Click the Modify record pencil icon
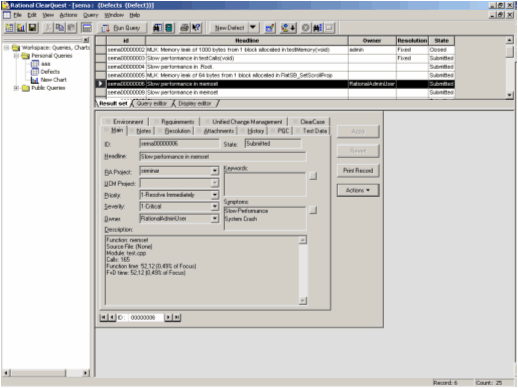The height and width of the screenshot is (388, 518). point(270,28)
